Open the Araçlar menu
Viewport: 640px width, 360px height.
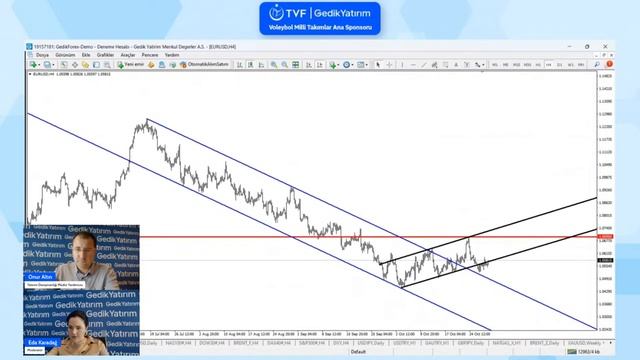(128, 55)
